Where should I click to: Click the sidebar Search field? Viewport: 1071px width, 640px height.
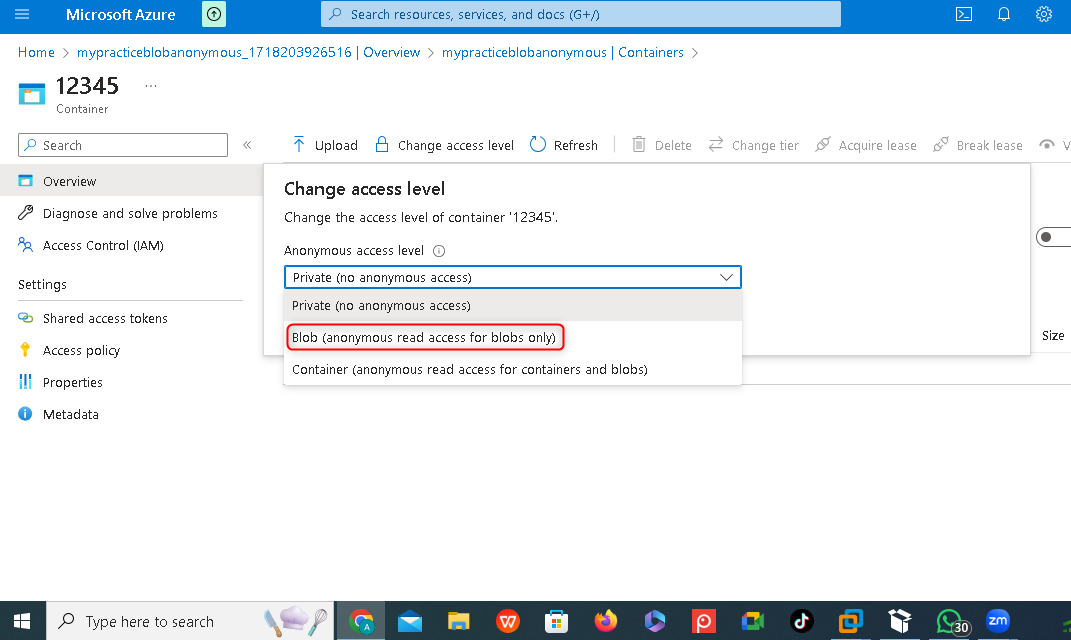[123, 145]
